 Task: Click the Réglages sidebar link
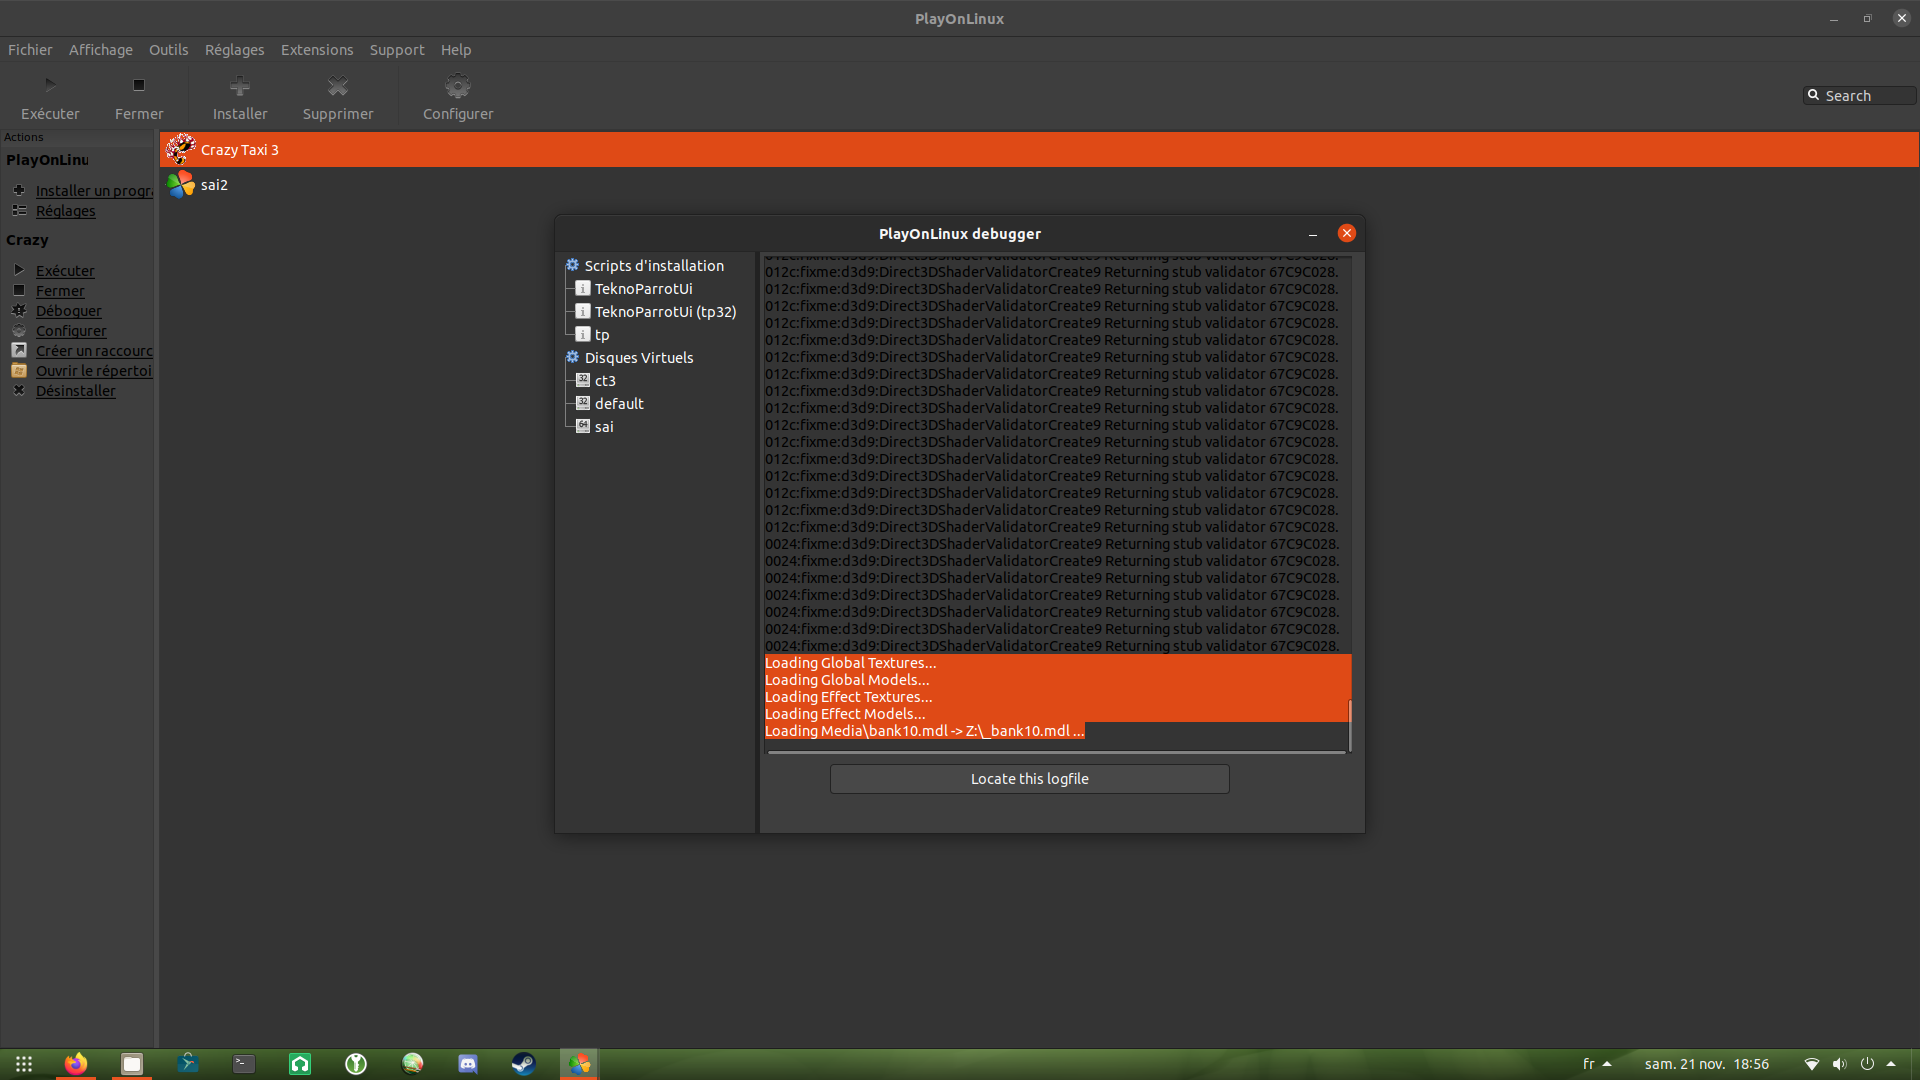66,211
